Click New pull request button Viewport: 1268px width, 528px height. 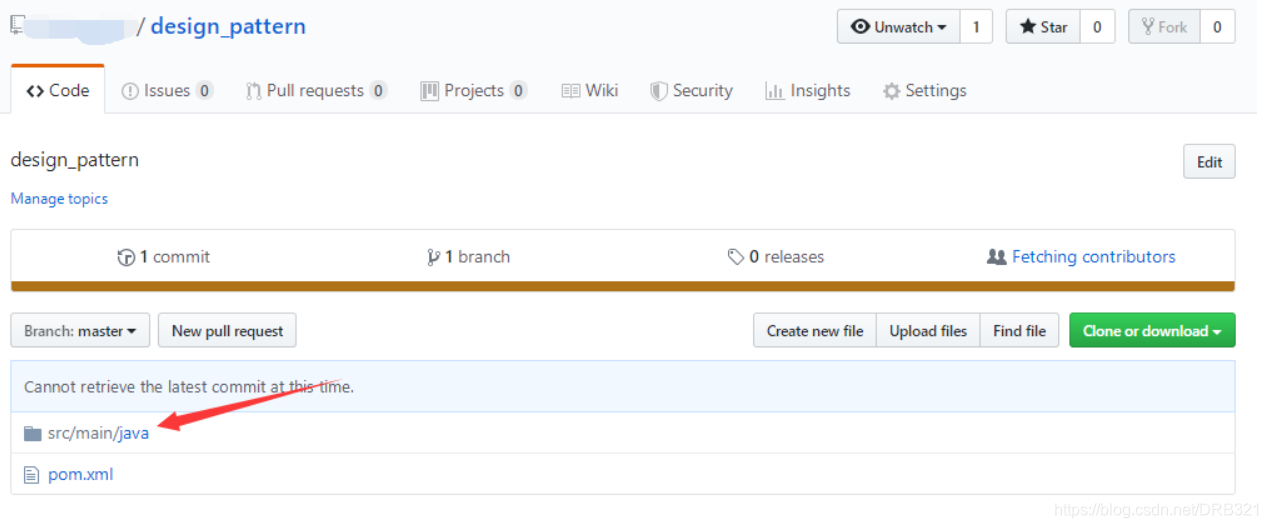(227, 331)
